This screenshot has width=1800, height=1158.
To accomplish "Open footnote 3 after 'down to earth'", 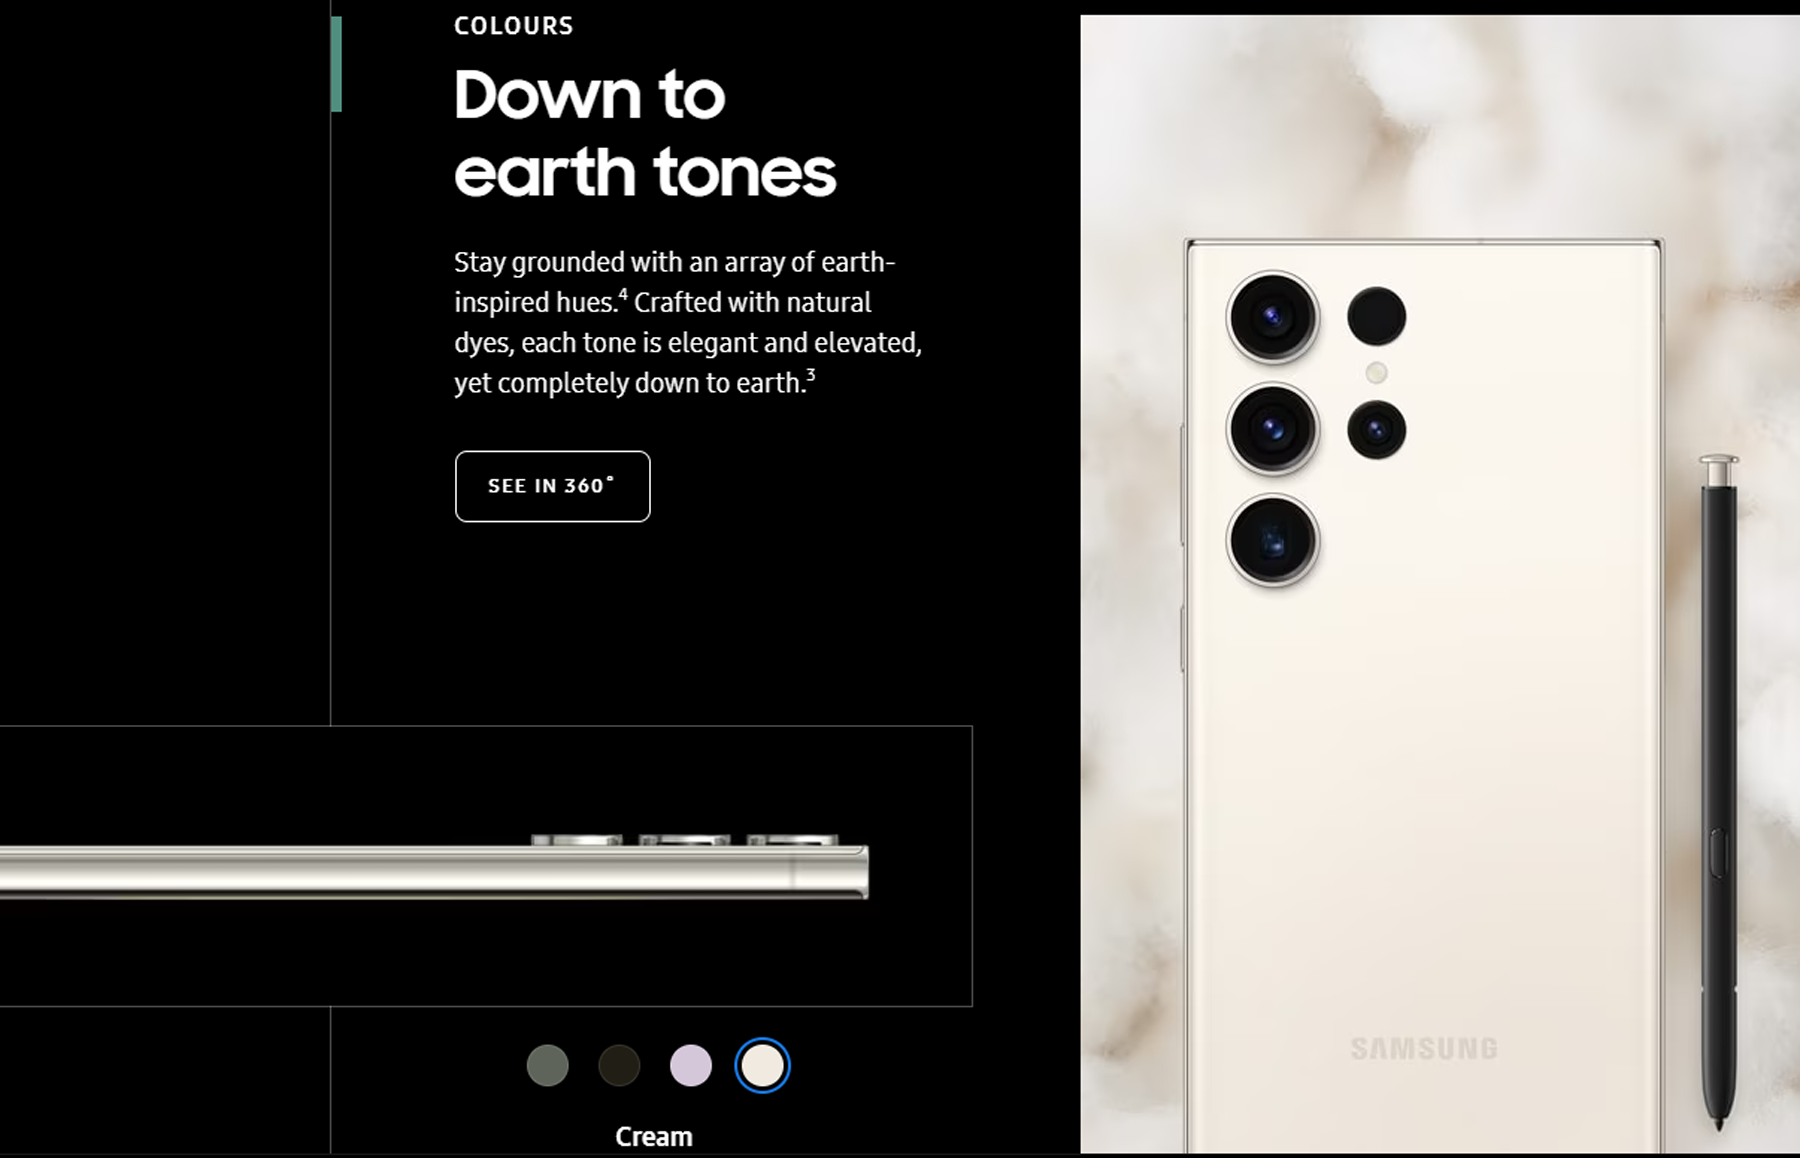I will point(811,375).
